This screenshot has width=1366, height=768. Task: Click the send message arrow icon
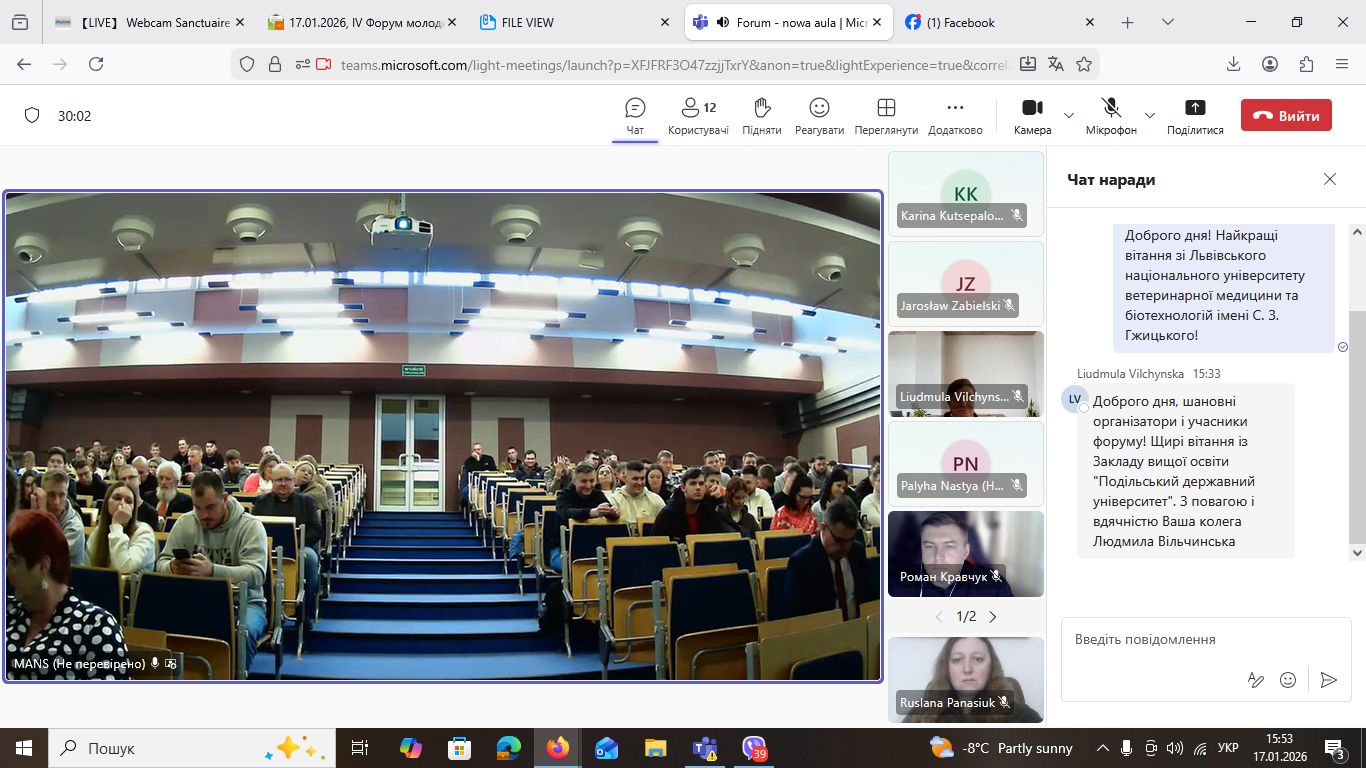pos(1328,680)
